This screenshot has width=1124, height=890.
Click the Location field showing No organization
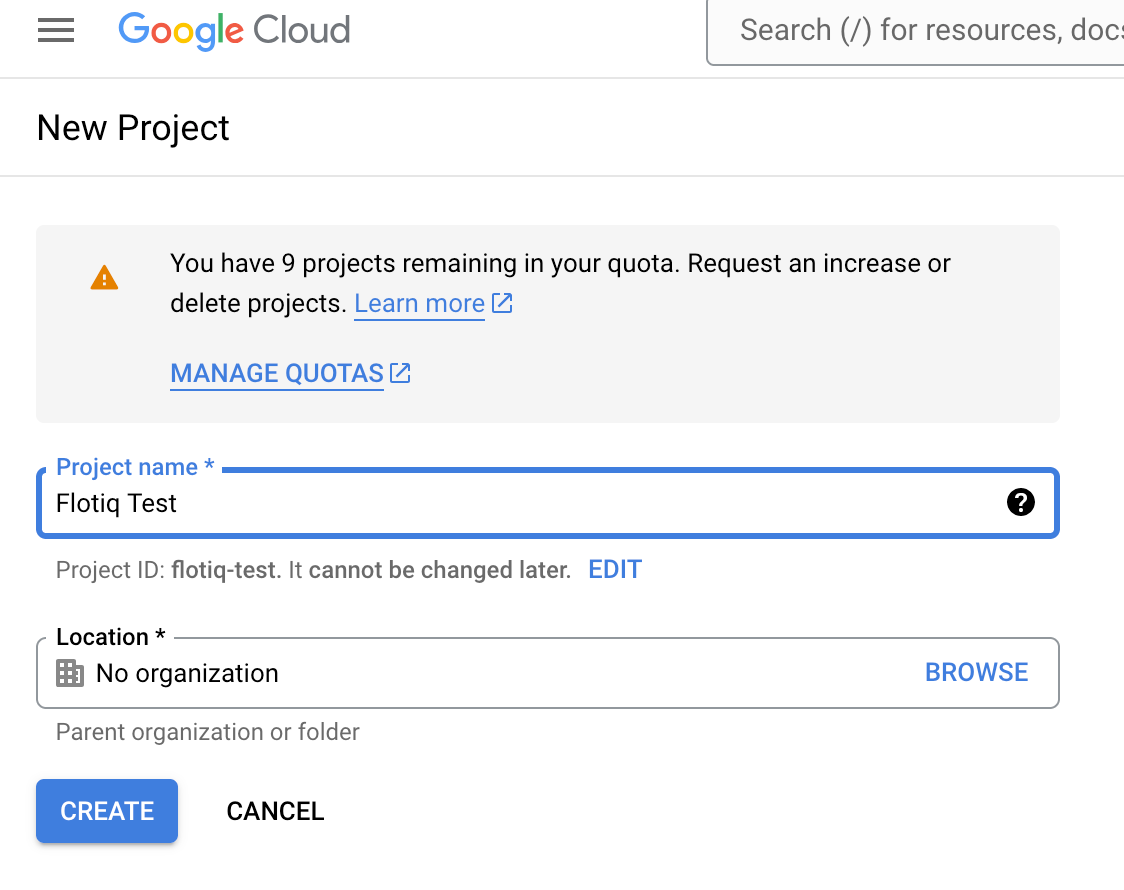click(x=548, y=673)
